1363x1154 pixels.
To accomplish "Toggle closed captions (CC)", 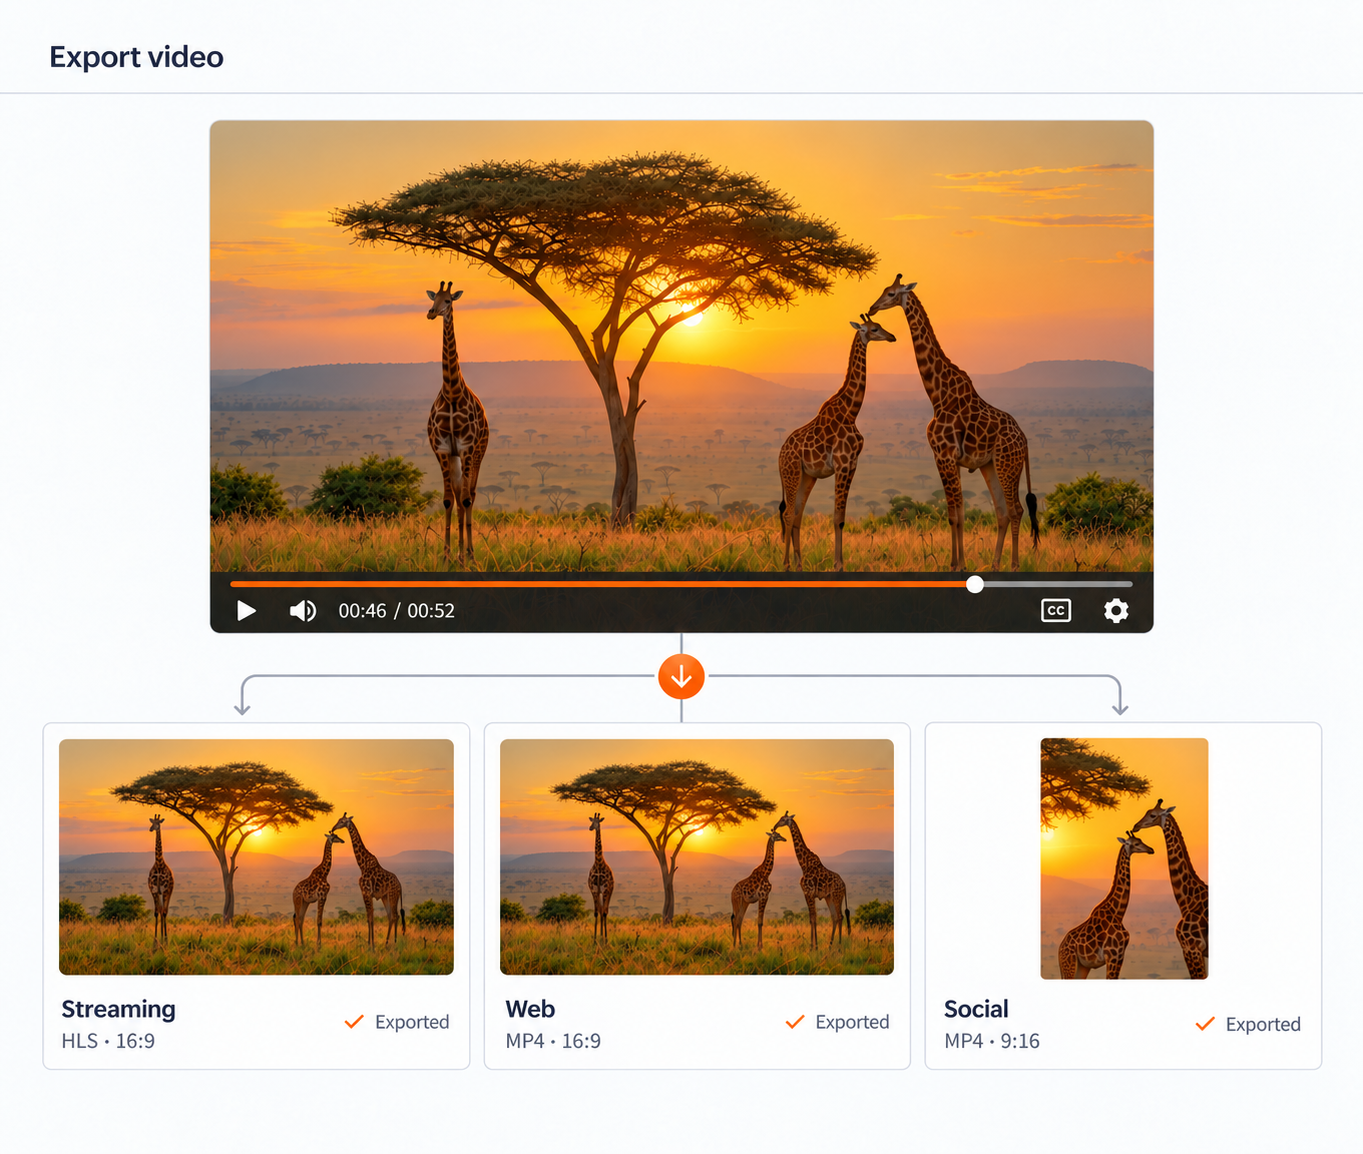I will [1056, 611].
